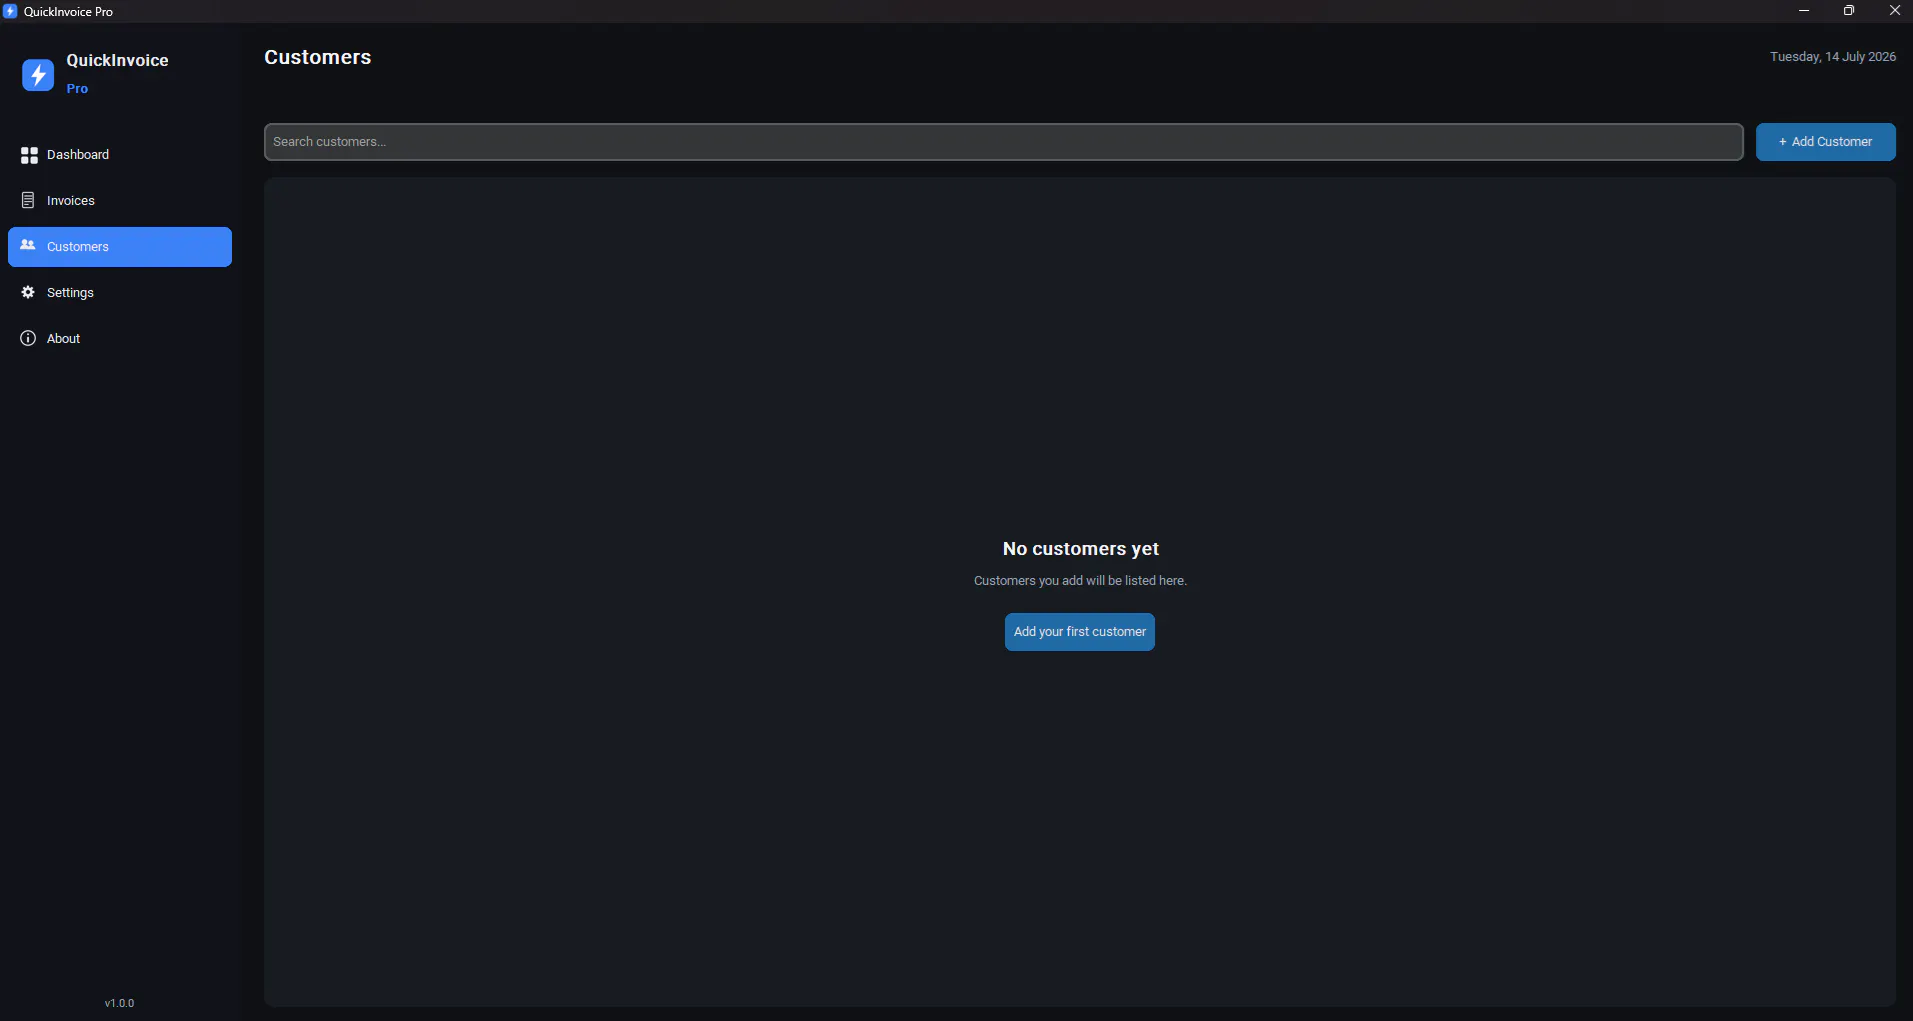Click the Settings gear icon

(28, 292)
